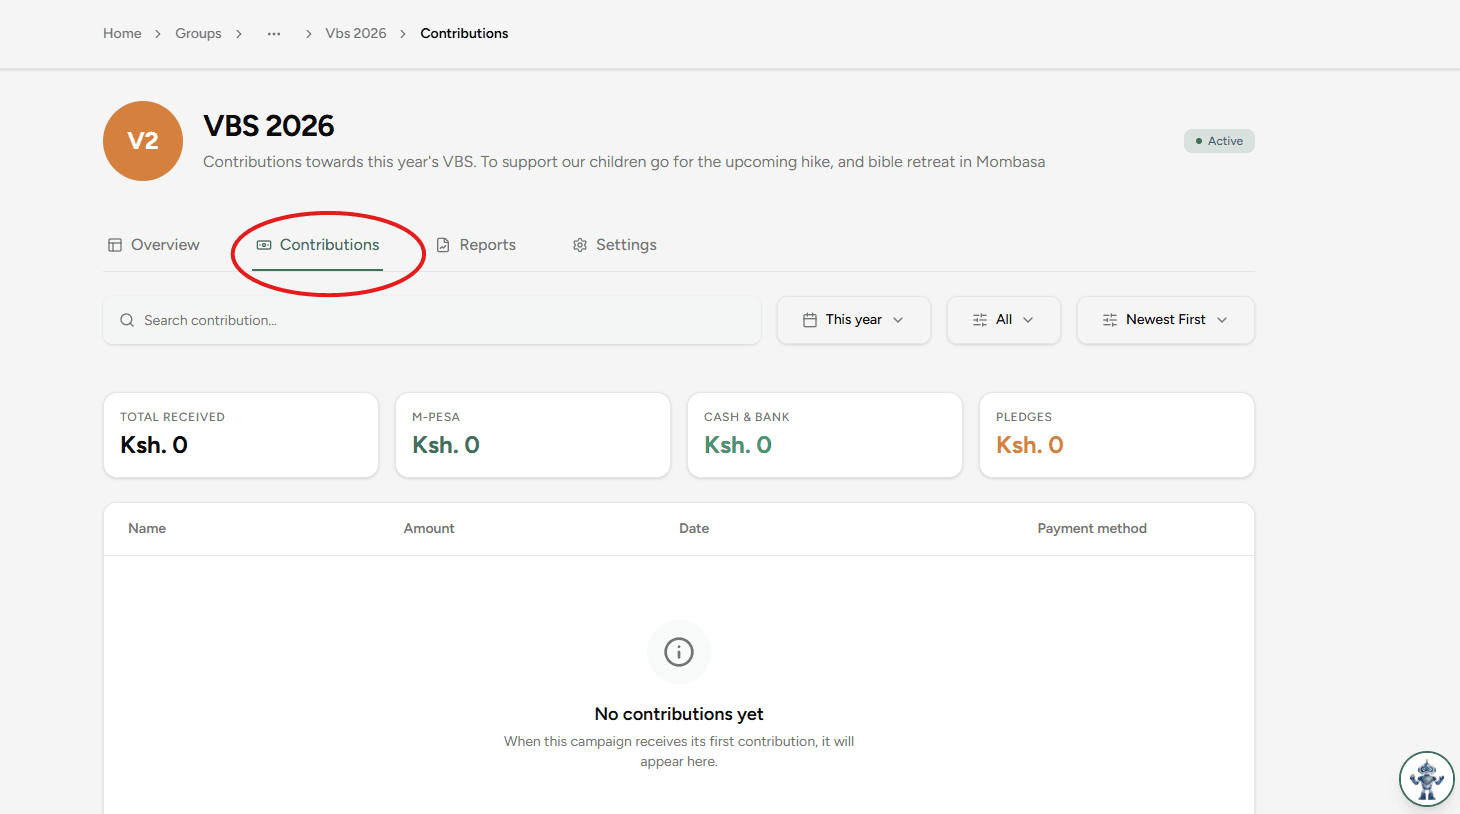Click the TOTAL RECEIVED card

coord(241,435)
